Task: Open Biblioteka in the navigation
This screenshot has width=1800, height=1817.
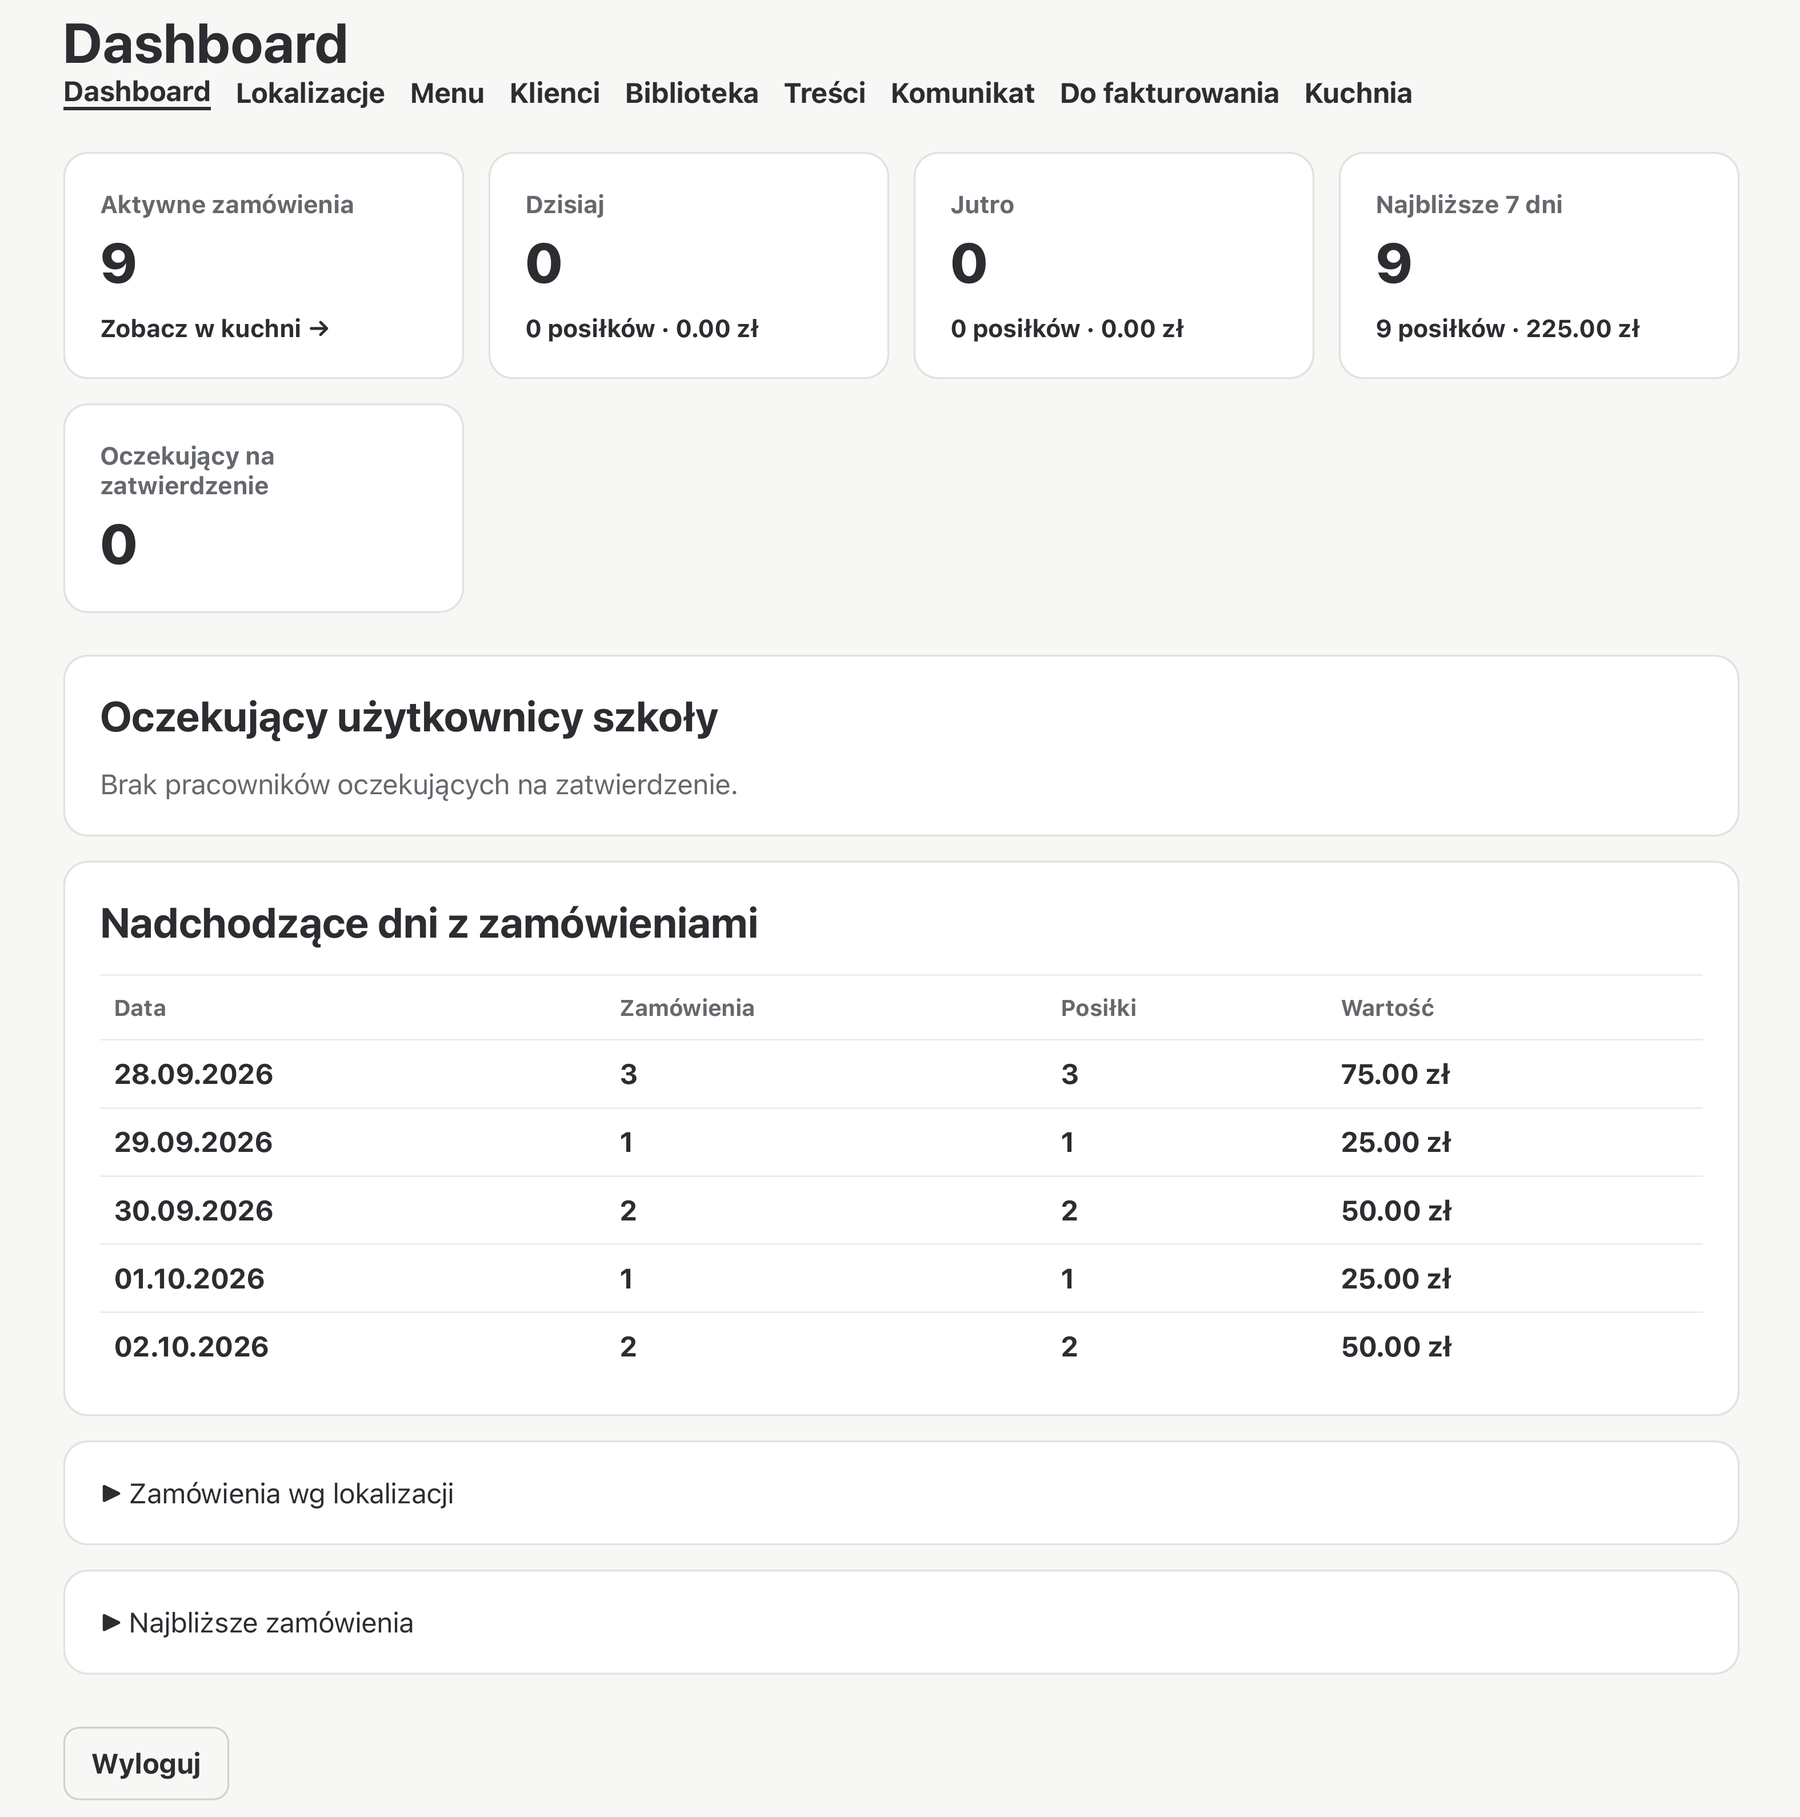Action: [692, 93]
